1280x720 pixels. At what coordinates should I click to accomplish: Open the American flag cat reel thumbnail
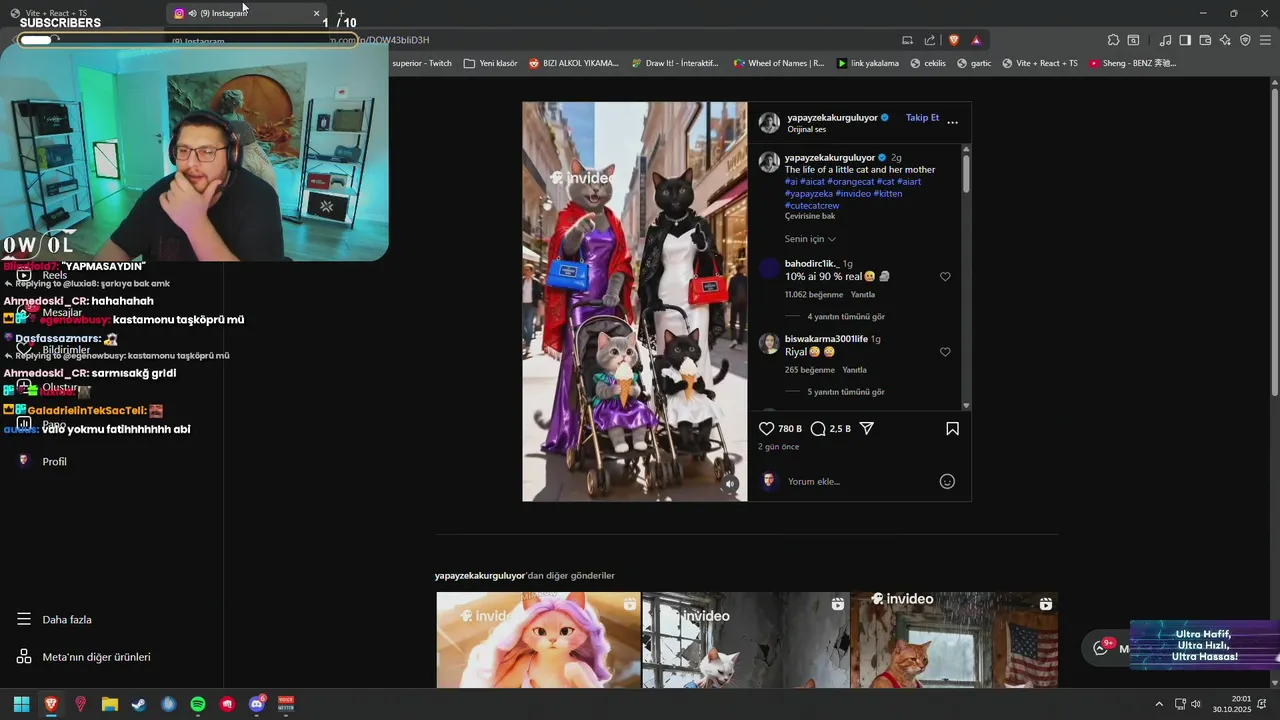[x=954, y=640]
